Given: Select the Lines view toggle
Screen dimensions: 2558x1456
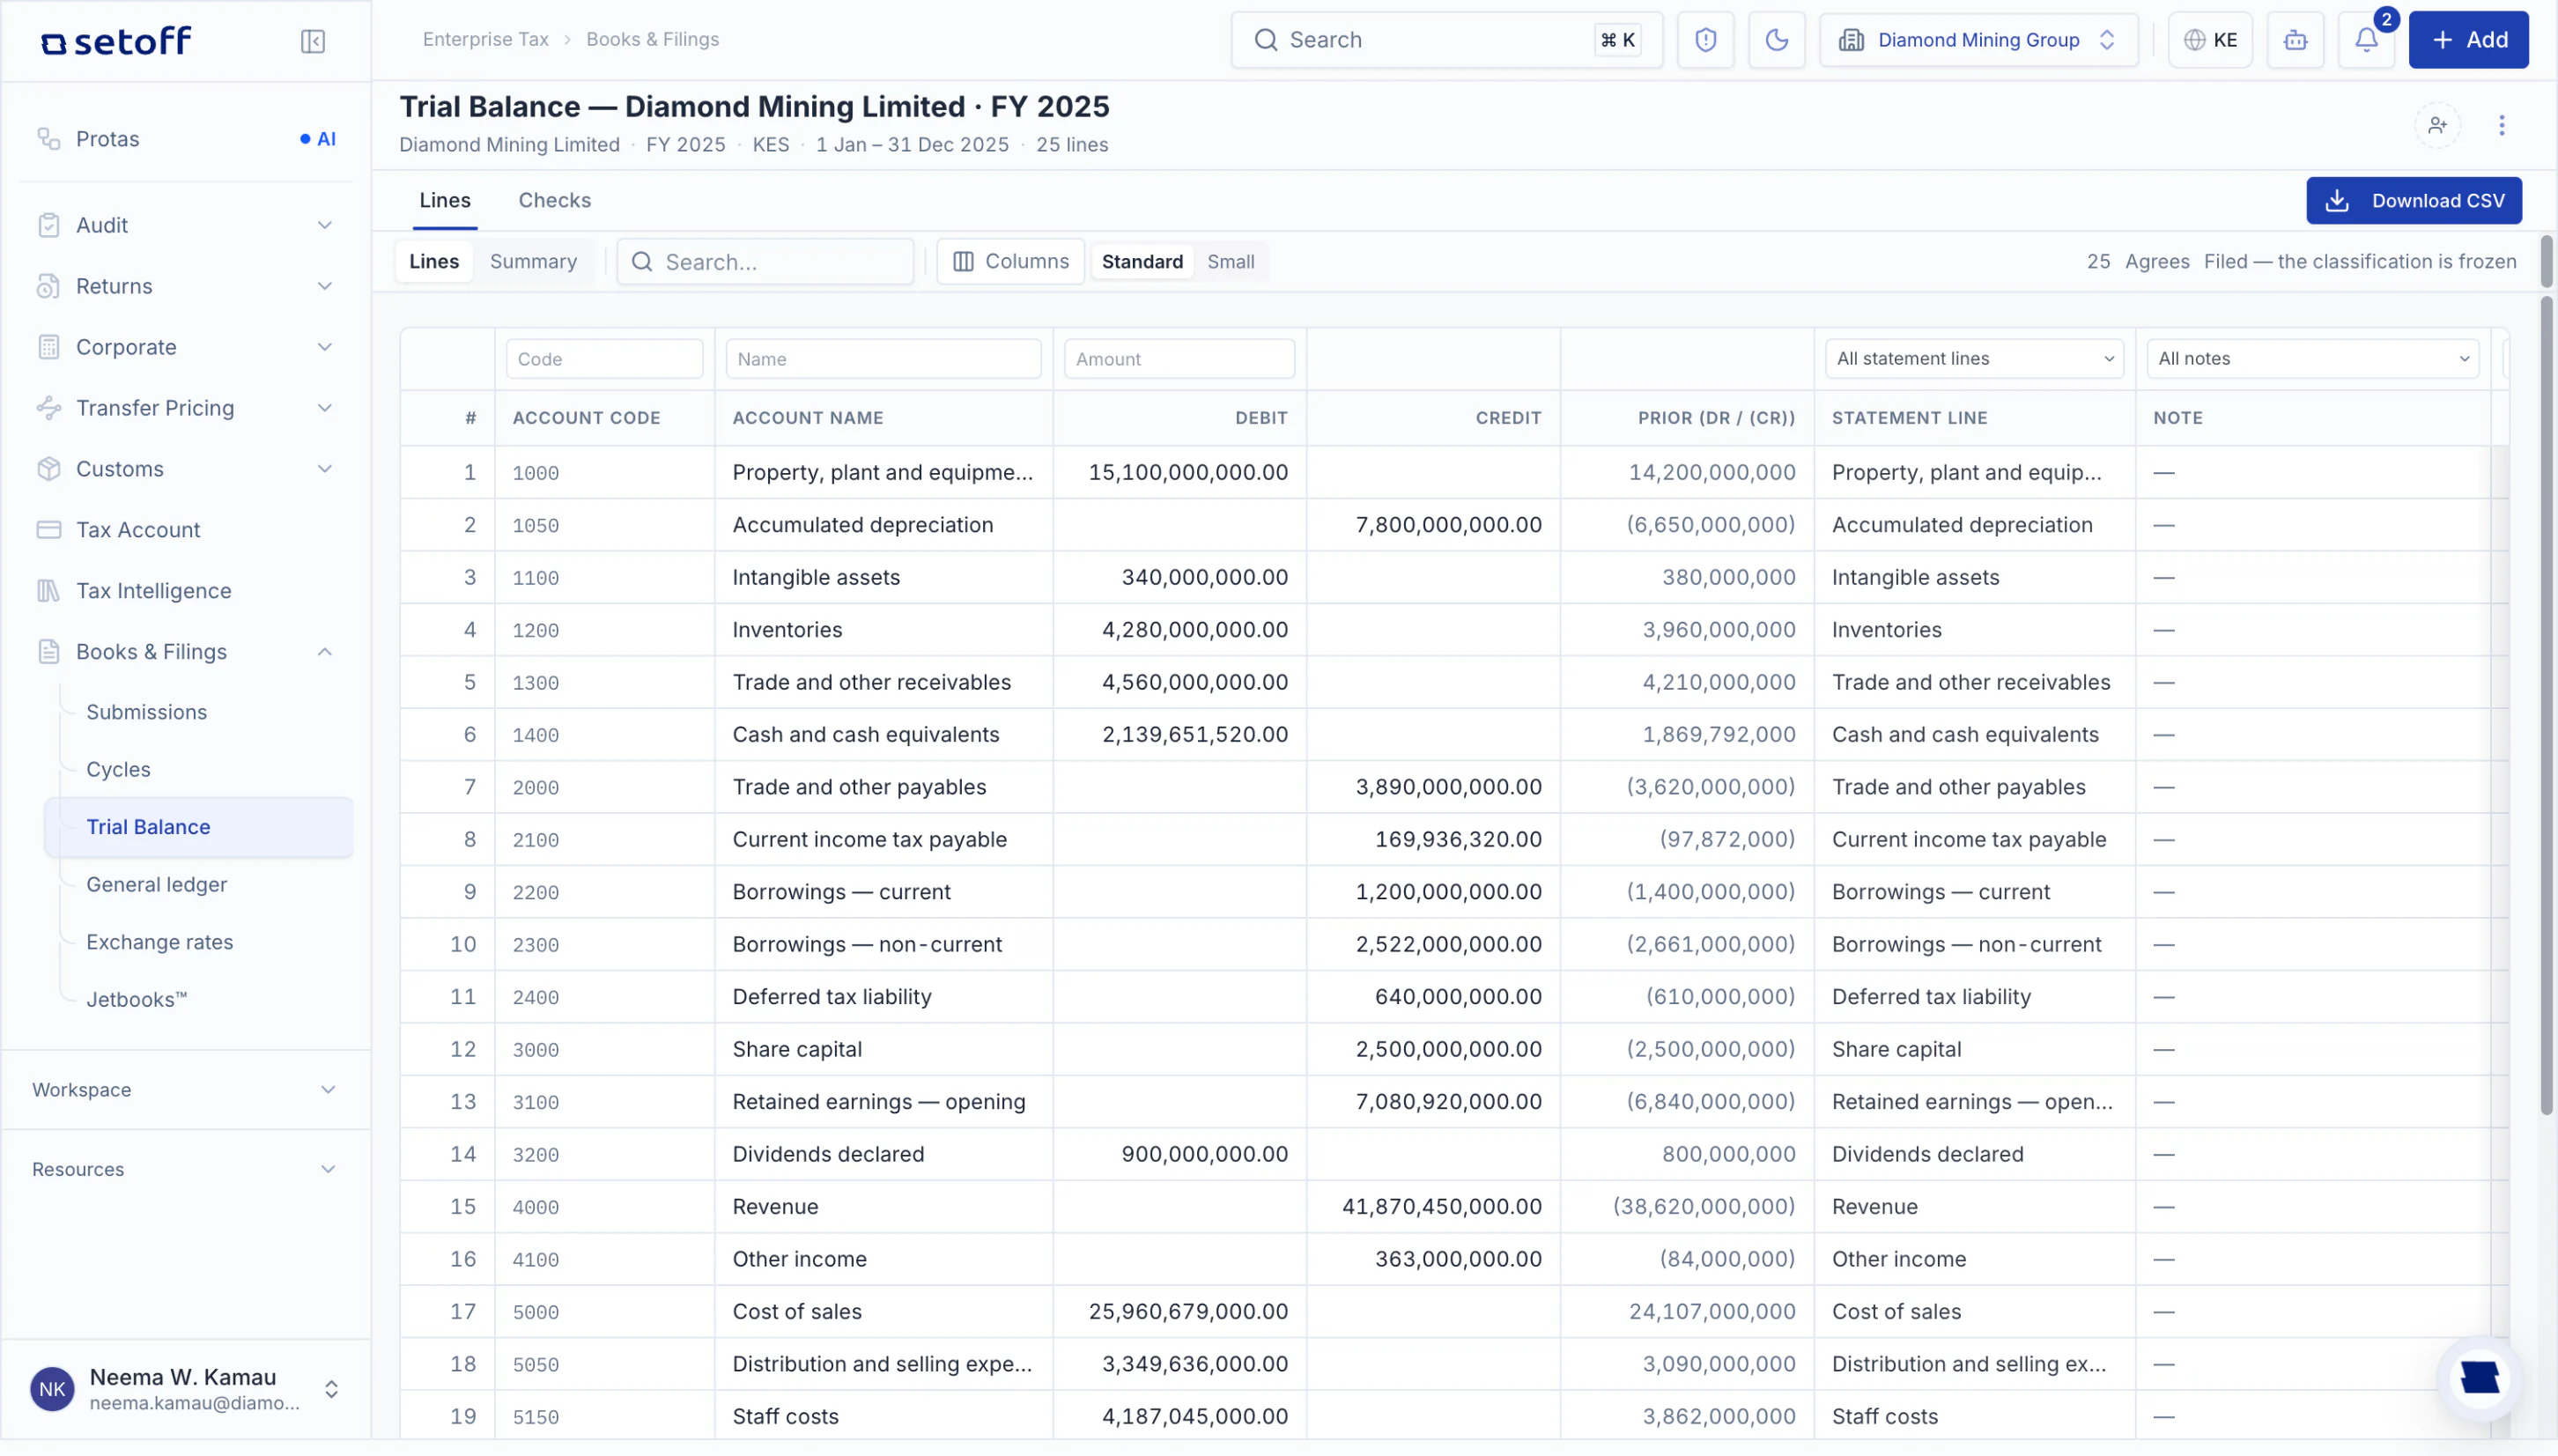Looking at the screenshot, I should pyautogui.click(x=434, y=261).
